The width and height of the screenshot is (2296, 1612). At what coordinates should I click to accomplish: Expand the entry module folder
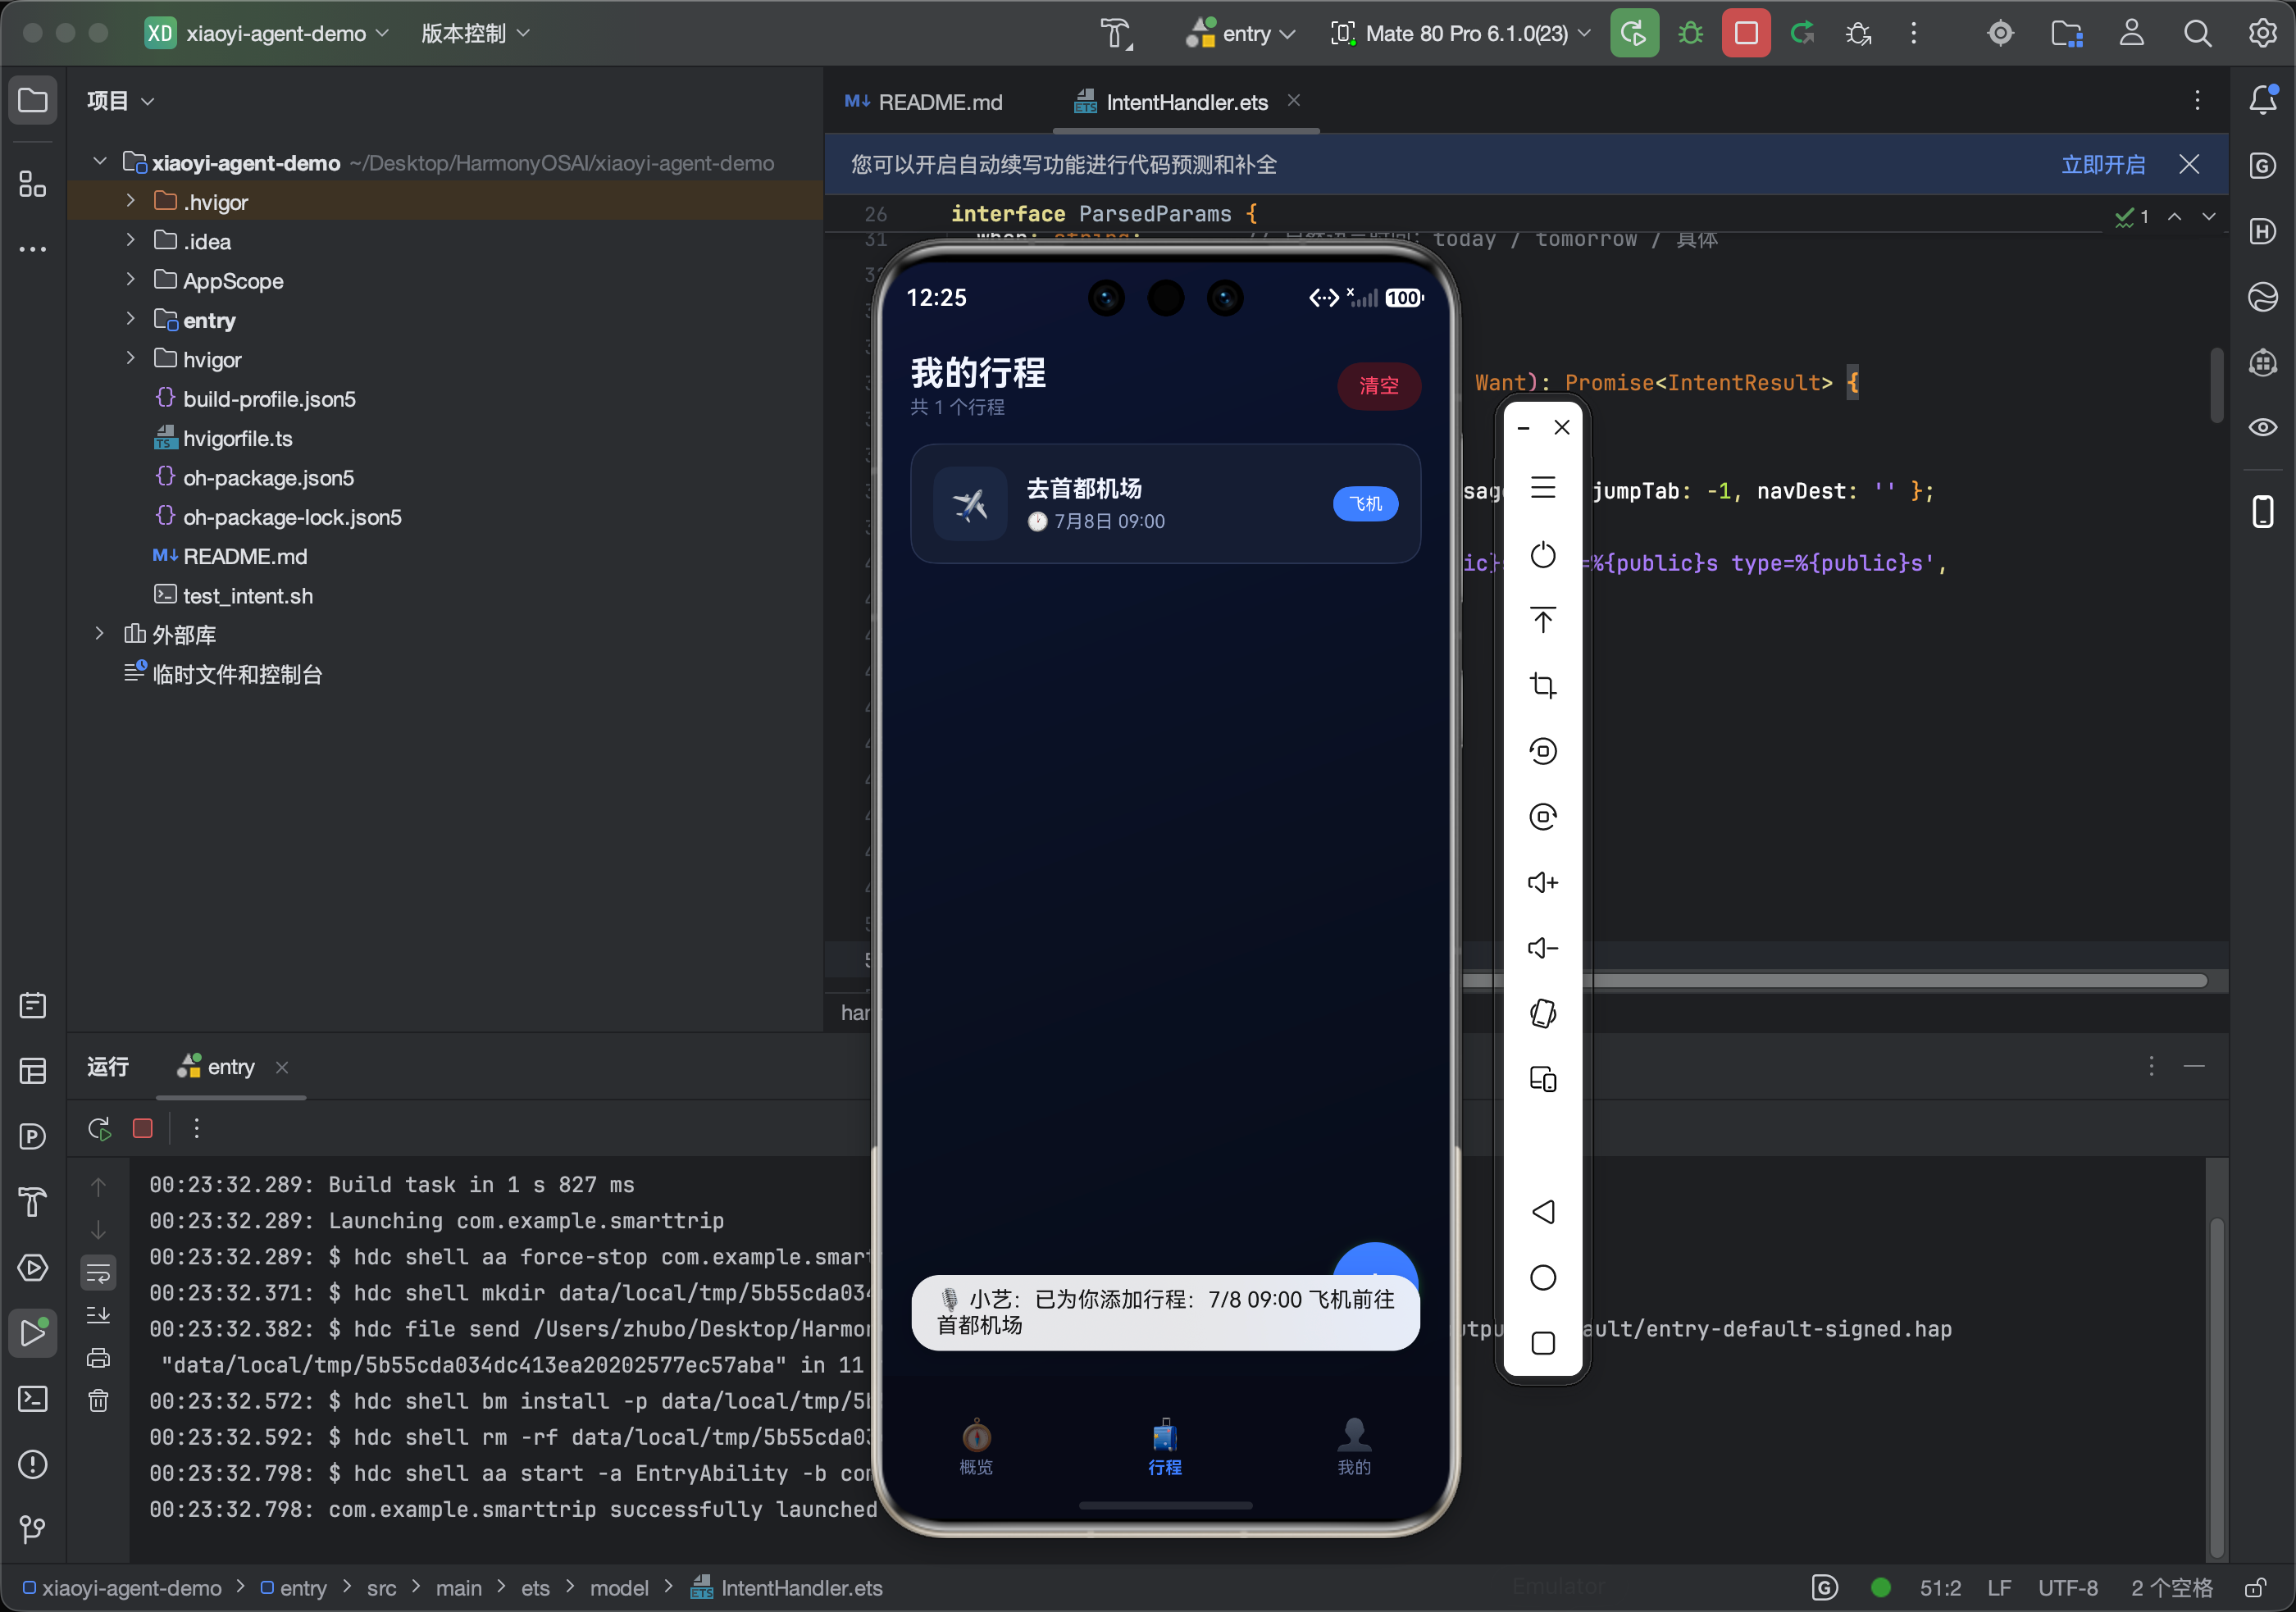(x=130, y=318)
